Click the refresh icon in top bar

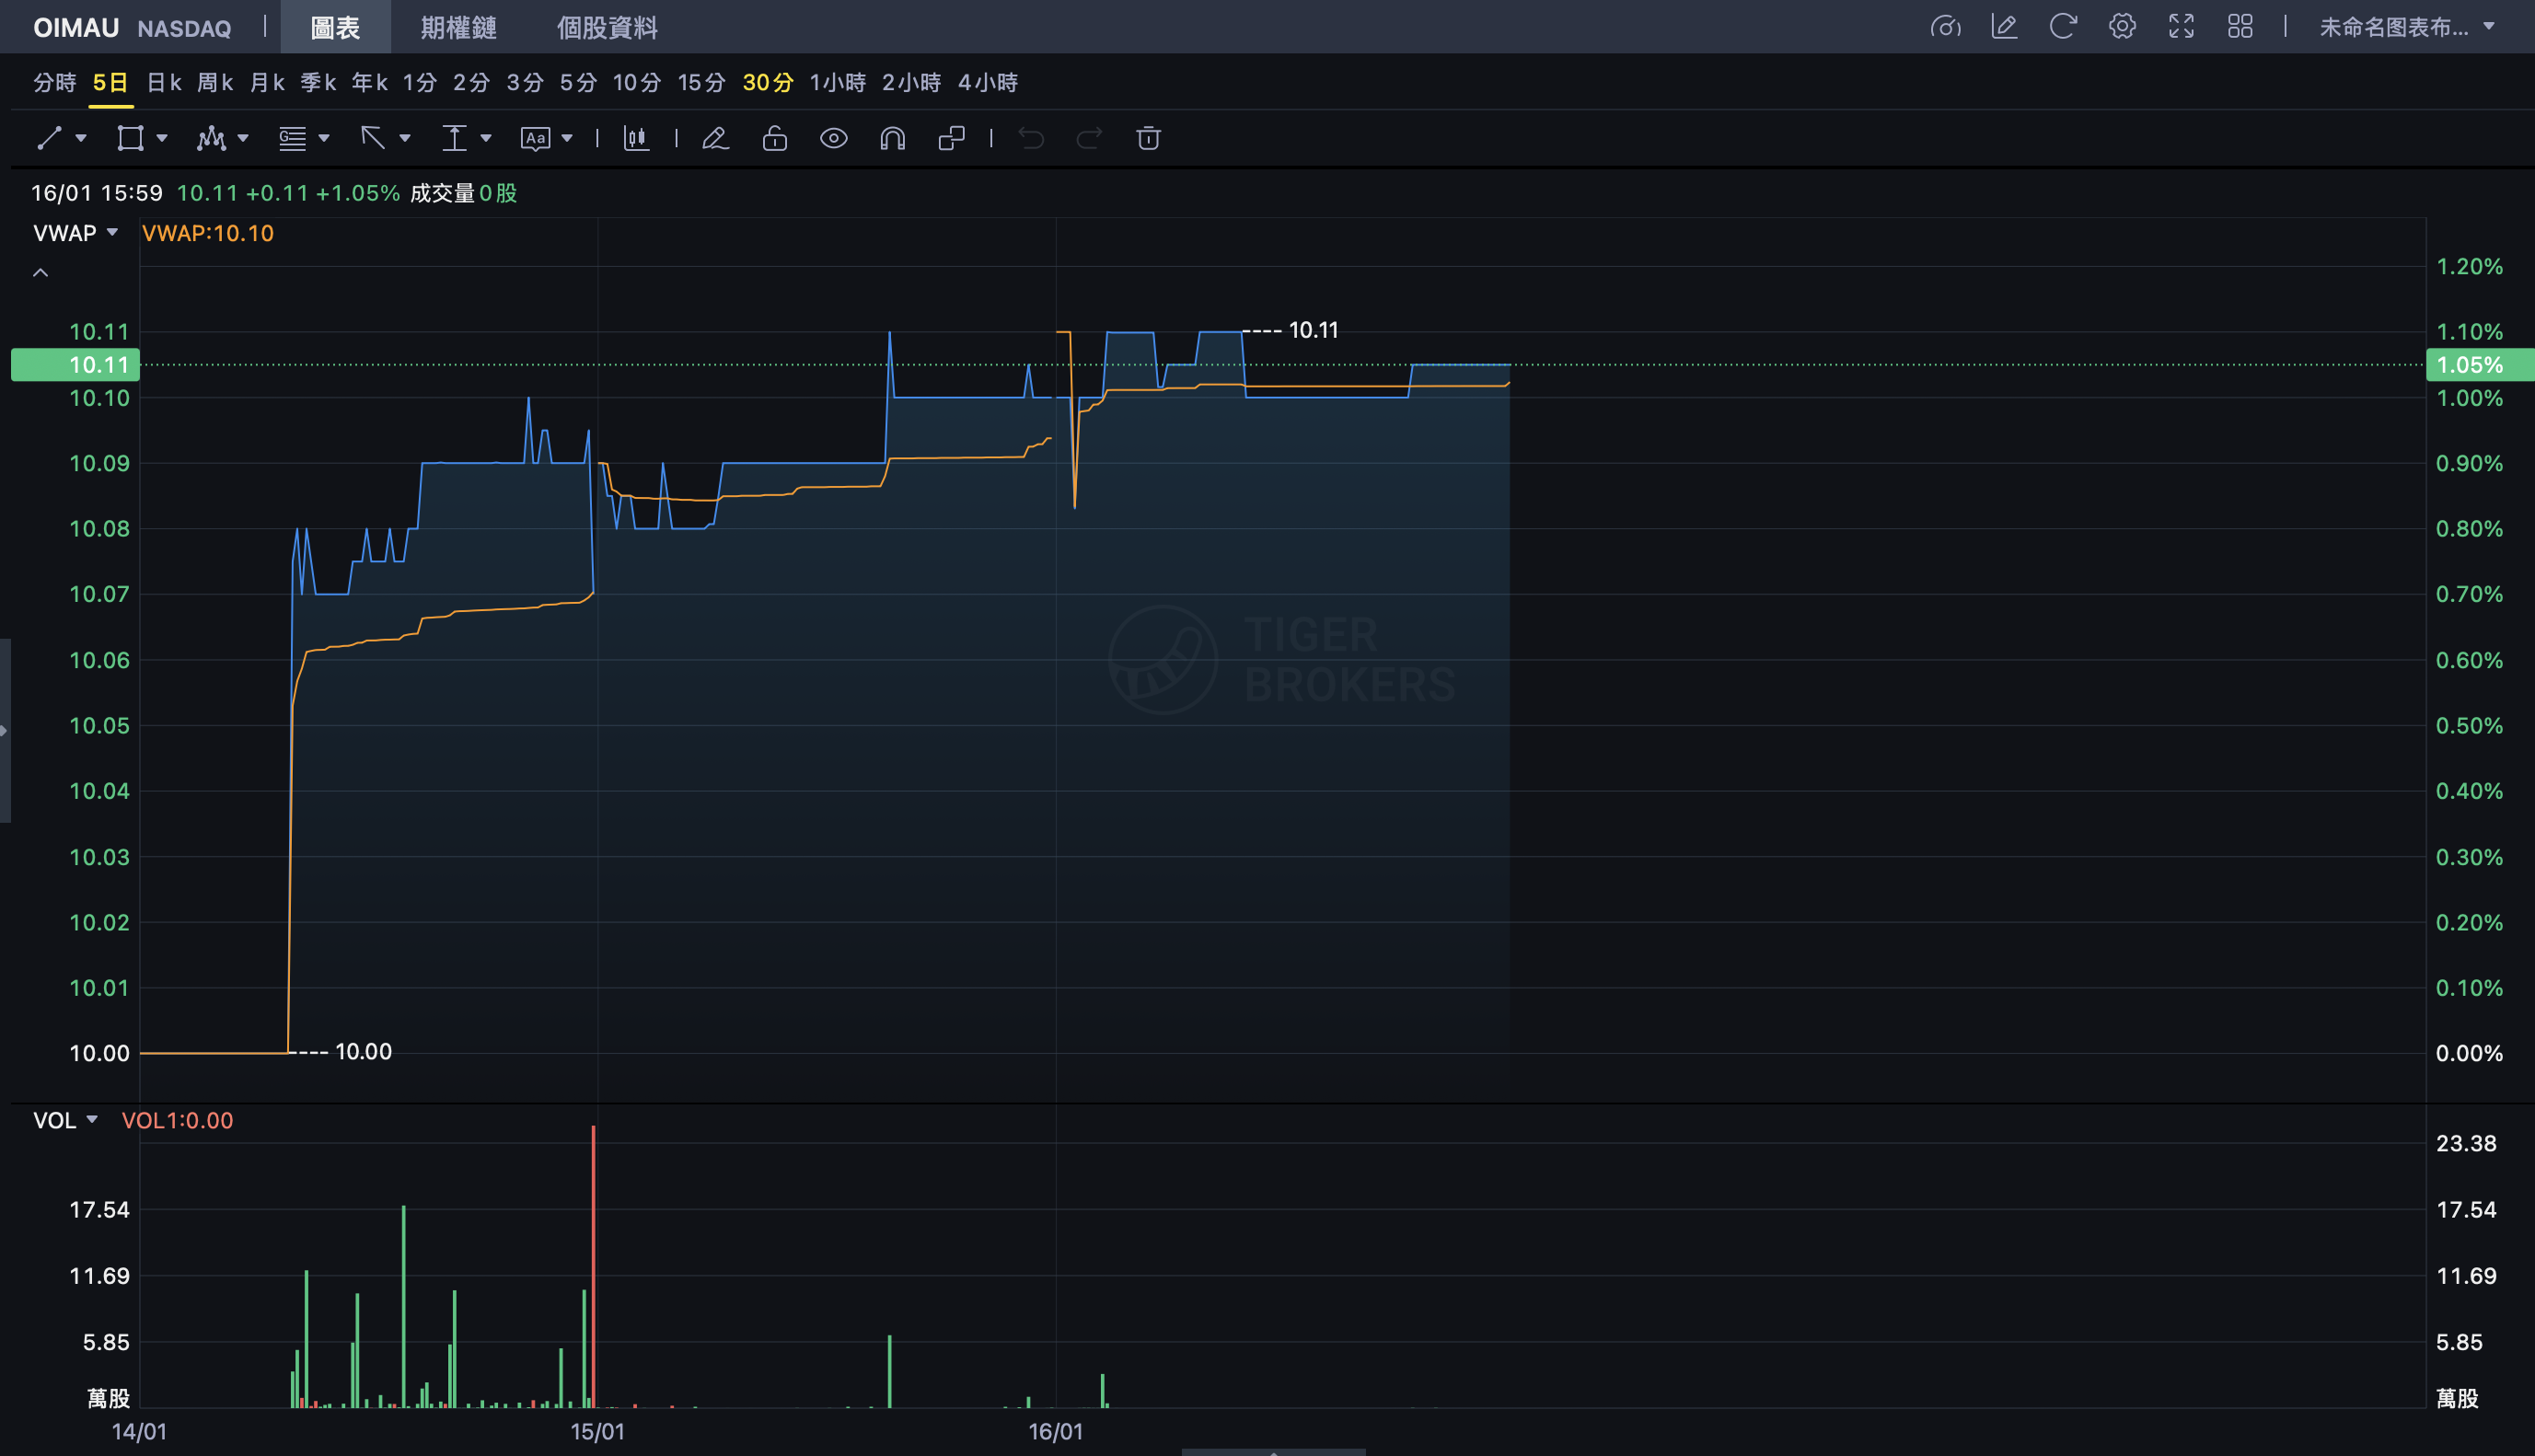point(2062,27)
